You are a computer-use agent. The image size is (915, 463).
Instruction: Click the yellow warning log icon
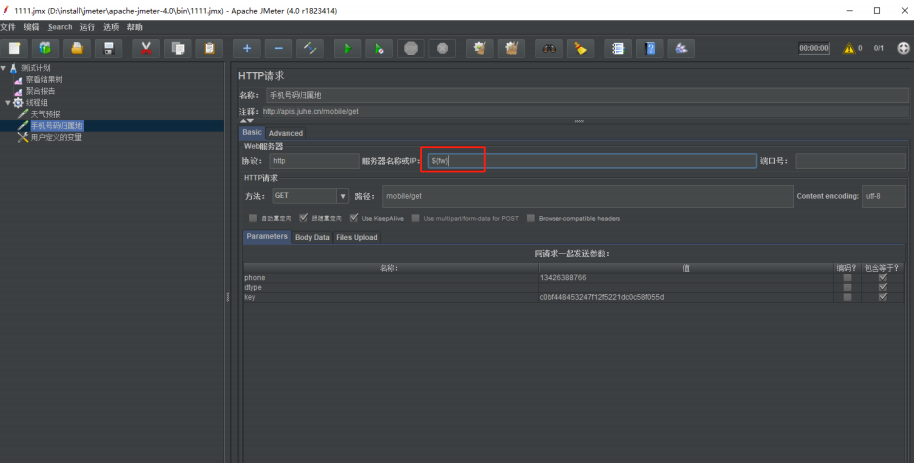point(848,48)
